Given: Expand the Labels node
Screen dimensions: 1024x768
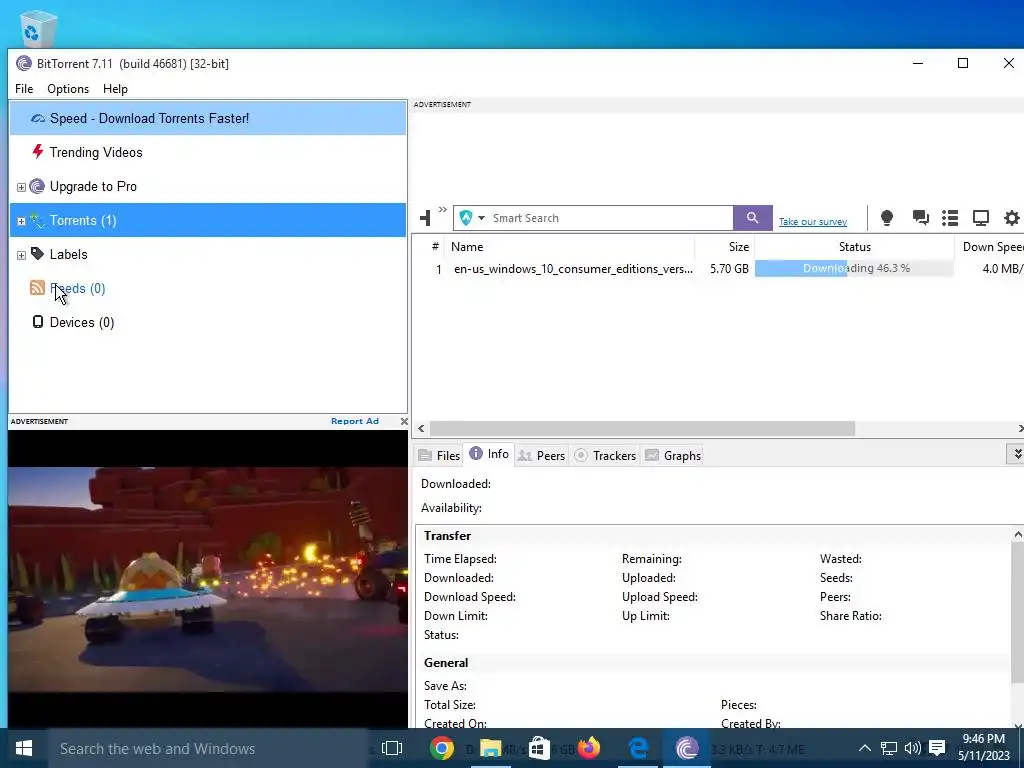Looking at the screenshot, I should tap(21, 255).
